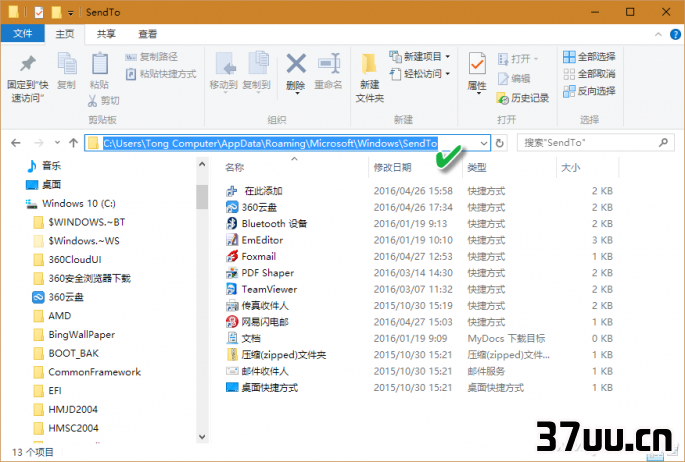Screen dimensions: 685x462
Task: Open the 360CloudUI folder in tree
Action: click(67, 259)
